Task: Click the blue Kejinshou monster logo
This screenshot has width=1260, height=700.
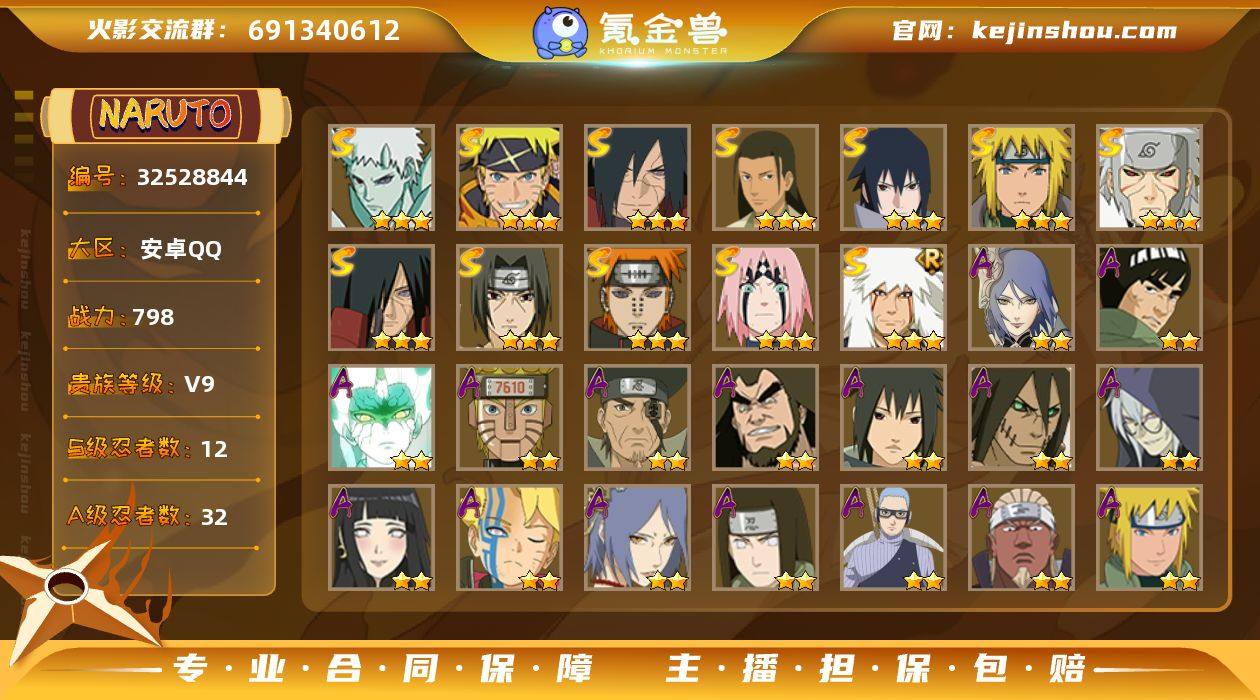Action: 560,32
